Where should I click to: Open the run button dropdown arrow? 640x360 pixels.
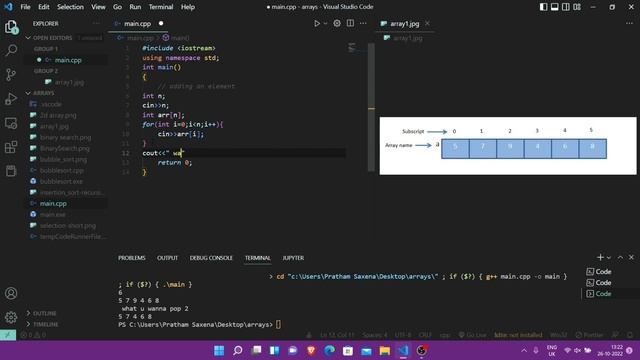[x=325, y=24]
